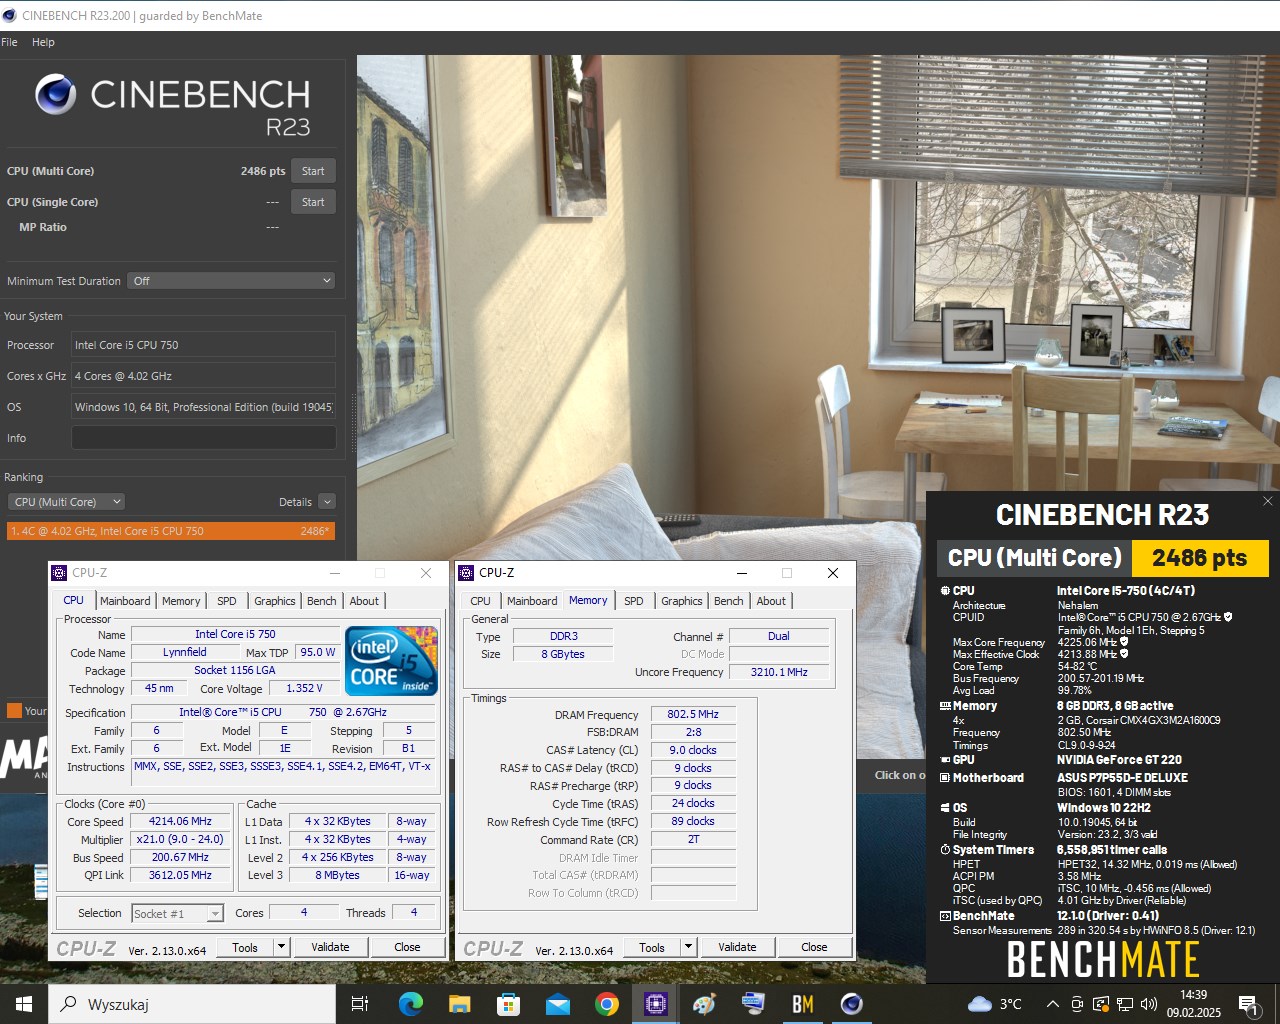Start the CPU (Multi Core) test
1280x1024 pixels.
[313, 171]
